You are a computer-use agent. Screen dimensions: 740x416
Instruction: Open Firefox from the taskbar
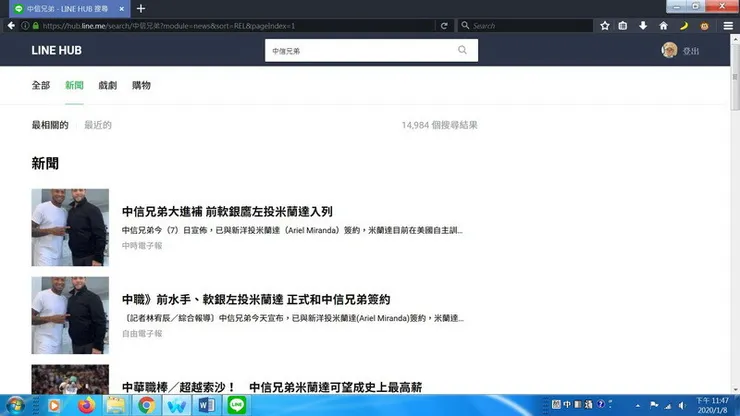(x=86, y=406)
